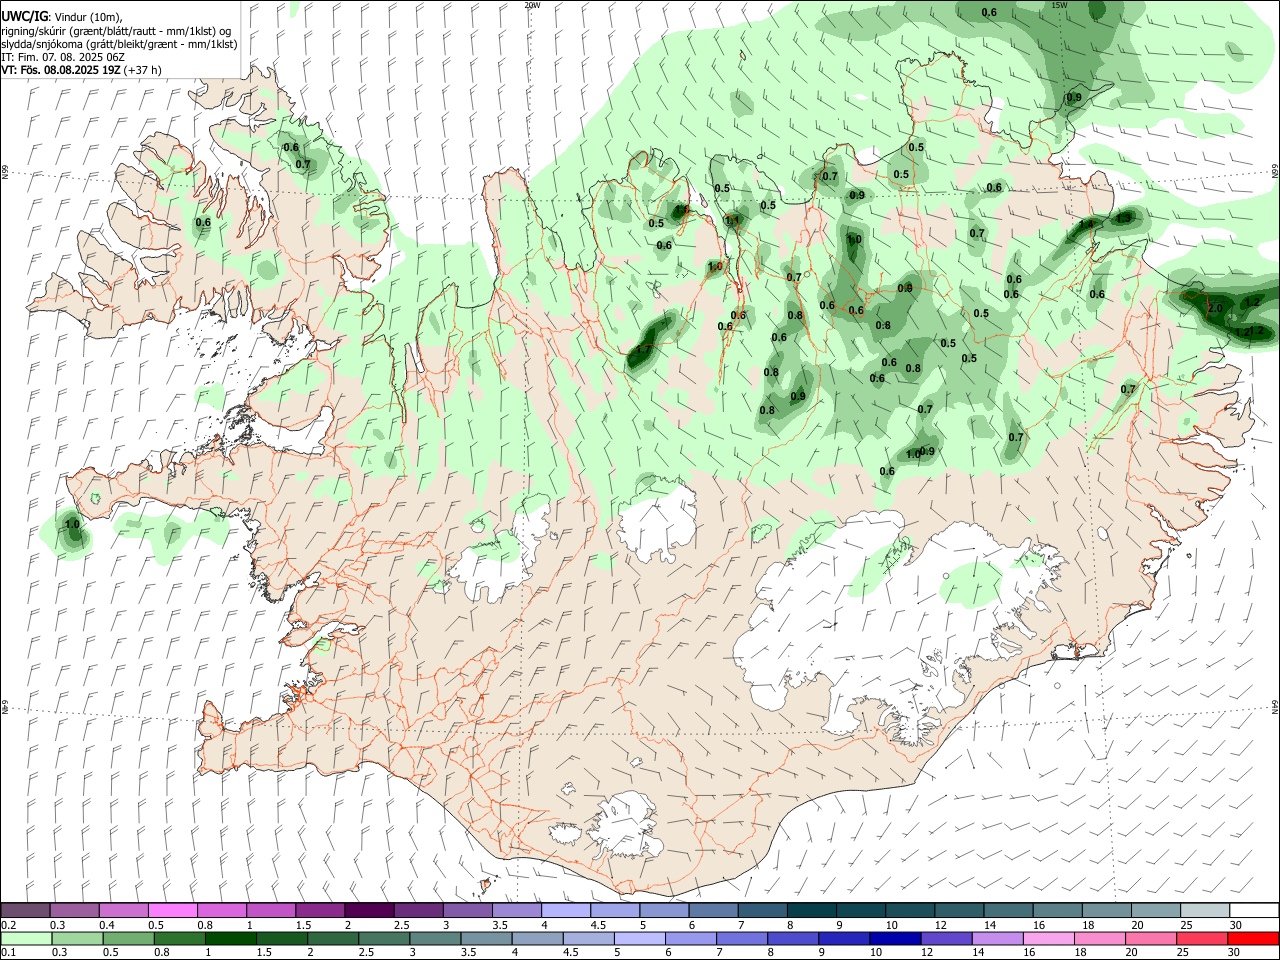Pick the red-pink rain swatch between 25 and 30

(x=1201, y=938)
